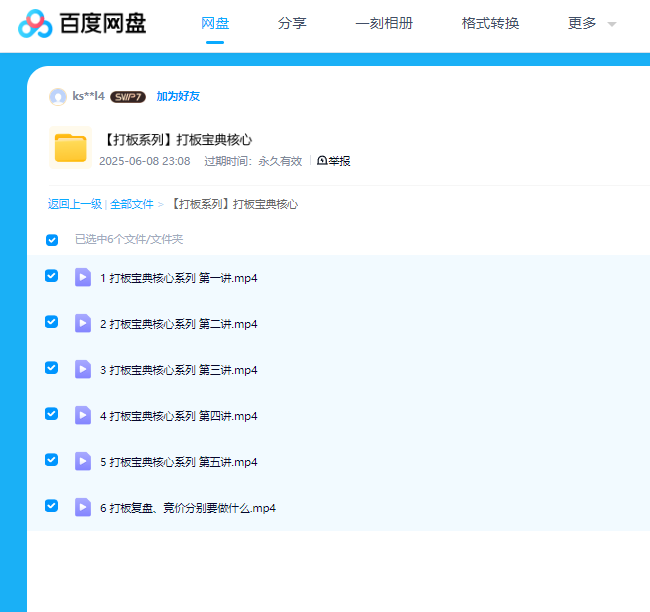Click the SVIP7 membership badge
This screenshot has height=612, width=650.
[128, 97]
